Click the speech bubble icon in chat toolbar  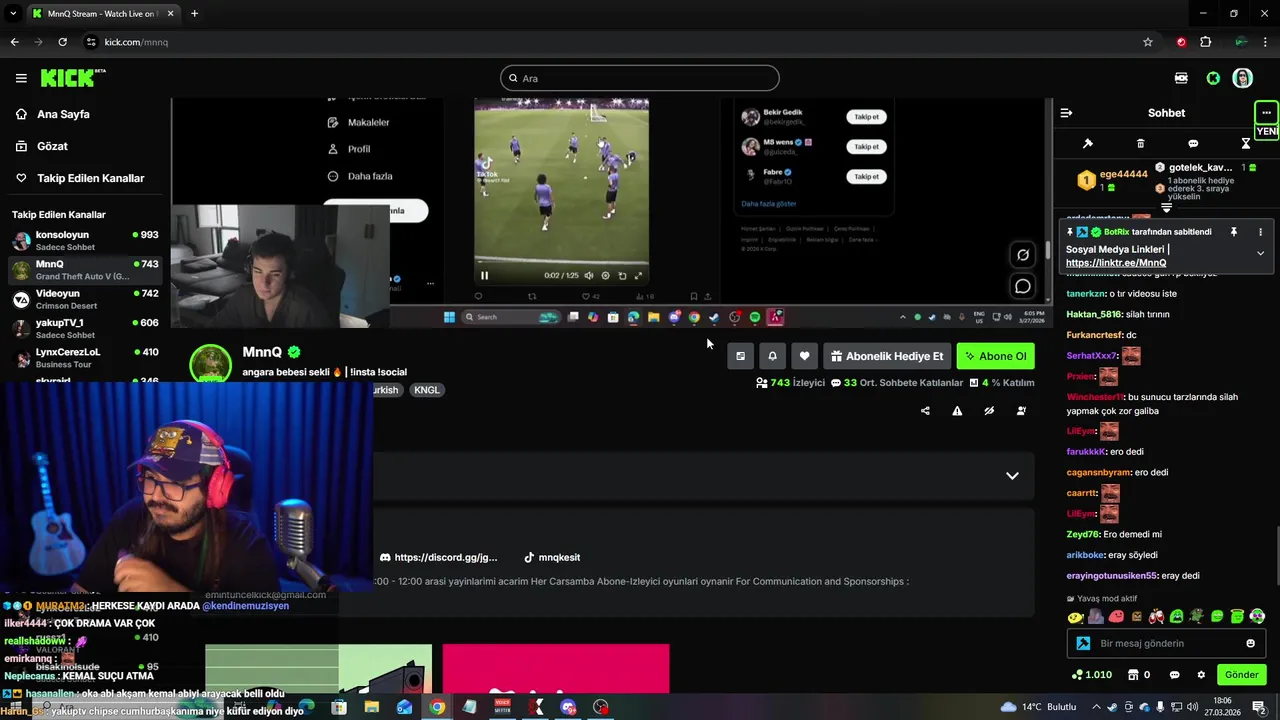(x=1193, y=143)
